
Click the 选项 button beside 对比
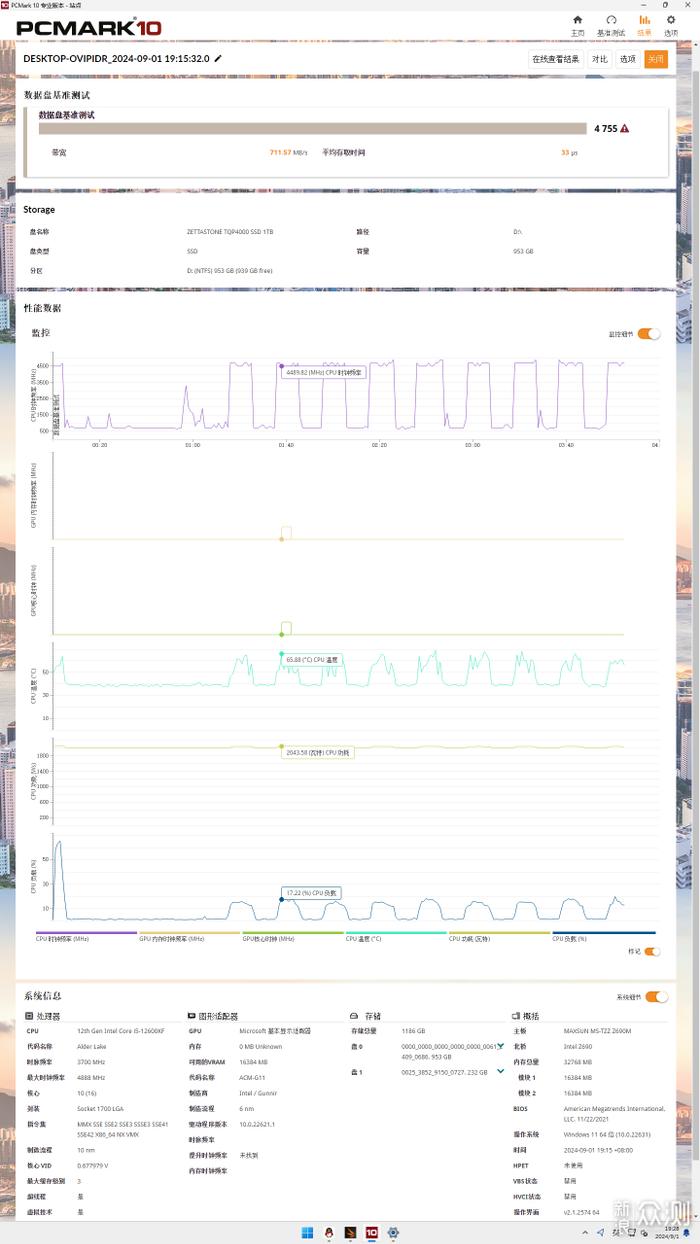tap(627, 59)
